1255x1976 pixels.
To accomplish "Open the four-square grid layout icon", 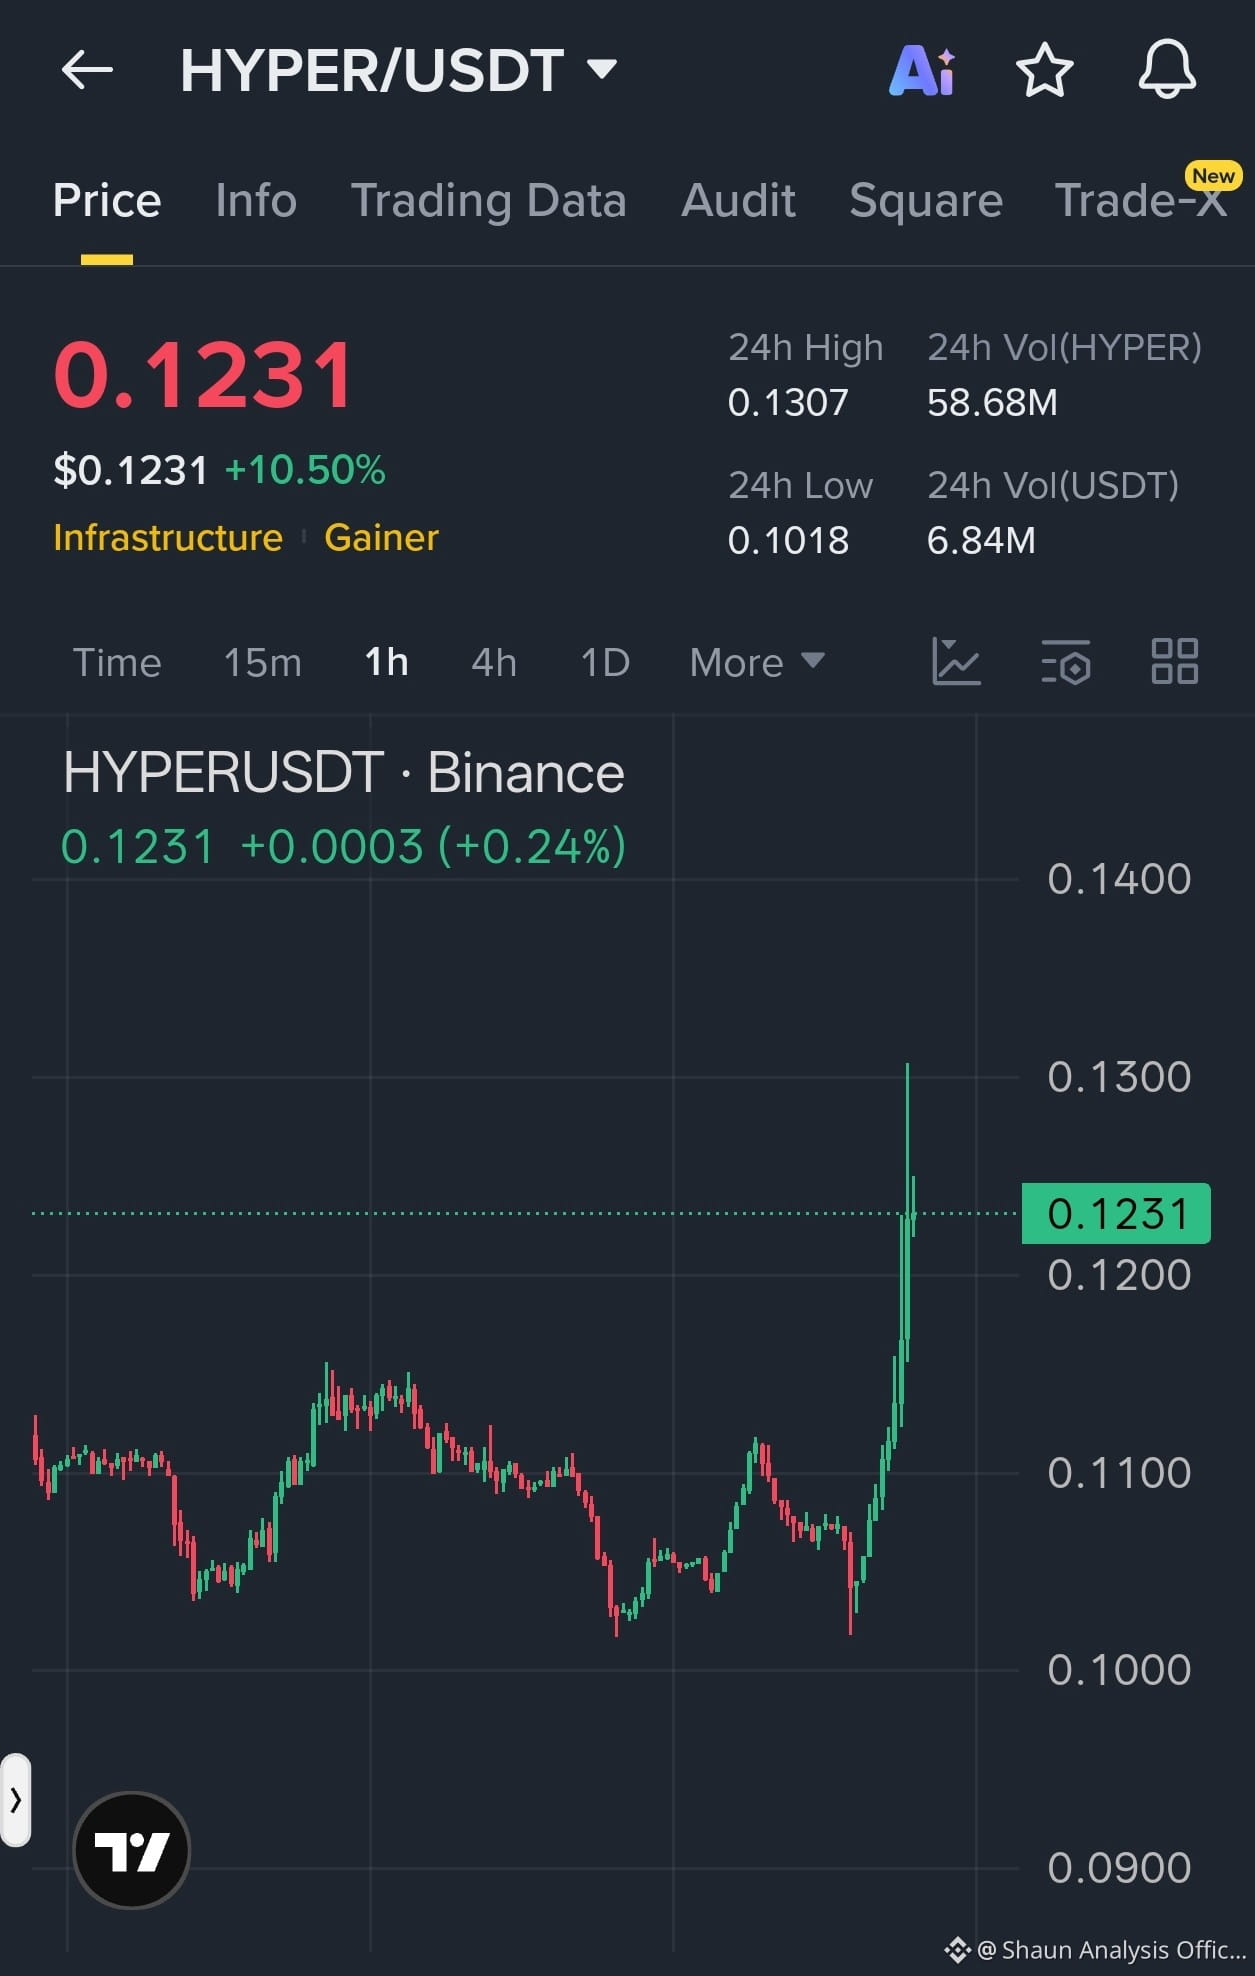I will coord(1174,661).
